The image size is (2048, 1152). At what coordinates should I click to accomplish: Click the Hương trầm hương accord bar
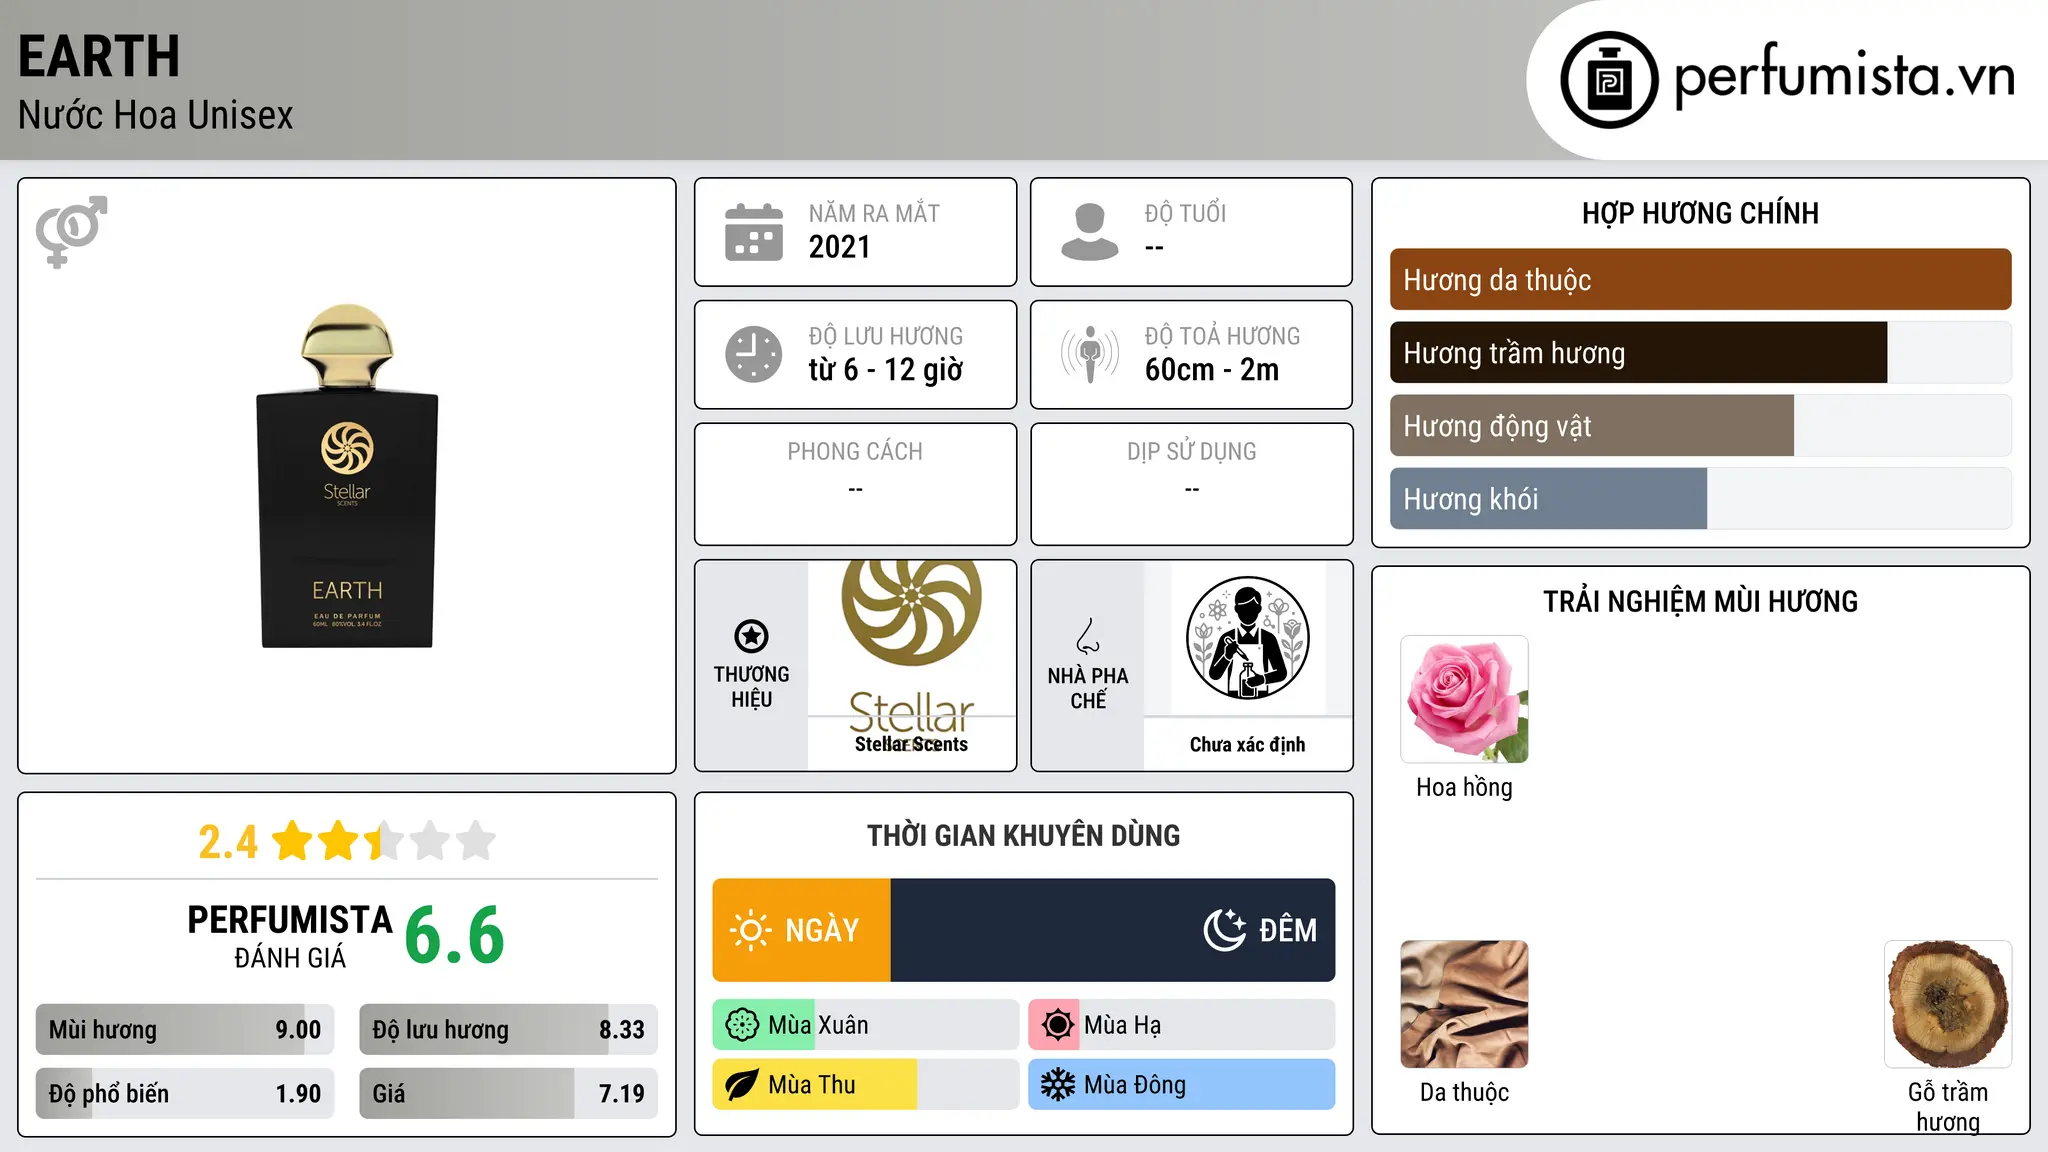(1700, 353)
